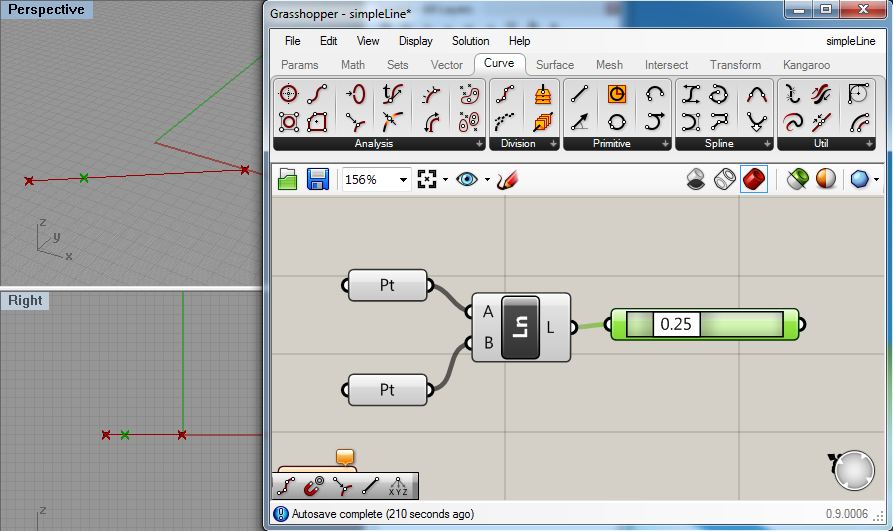This screenshot has width=893, height=531.
Task: Click the Catenary curve icon
Action: [x=756, y=122]
